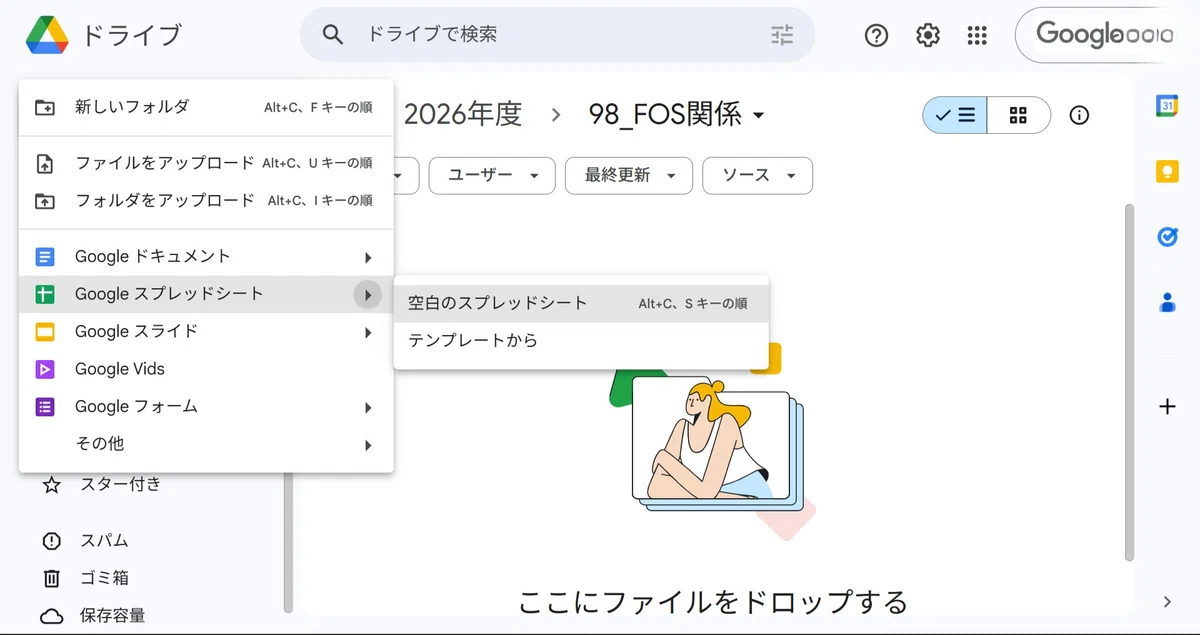1200x635 pixels.
Task: Open the 98_FOS関係 folder dropdown
Action: [677, 115]
